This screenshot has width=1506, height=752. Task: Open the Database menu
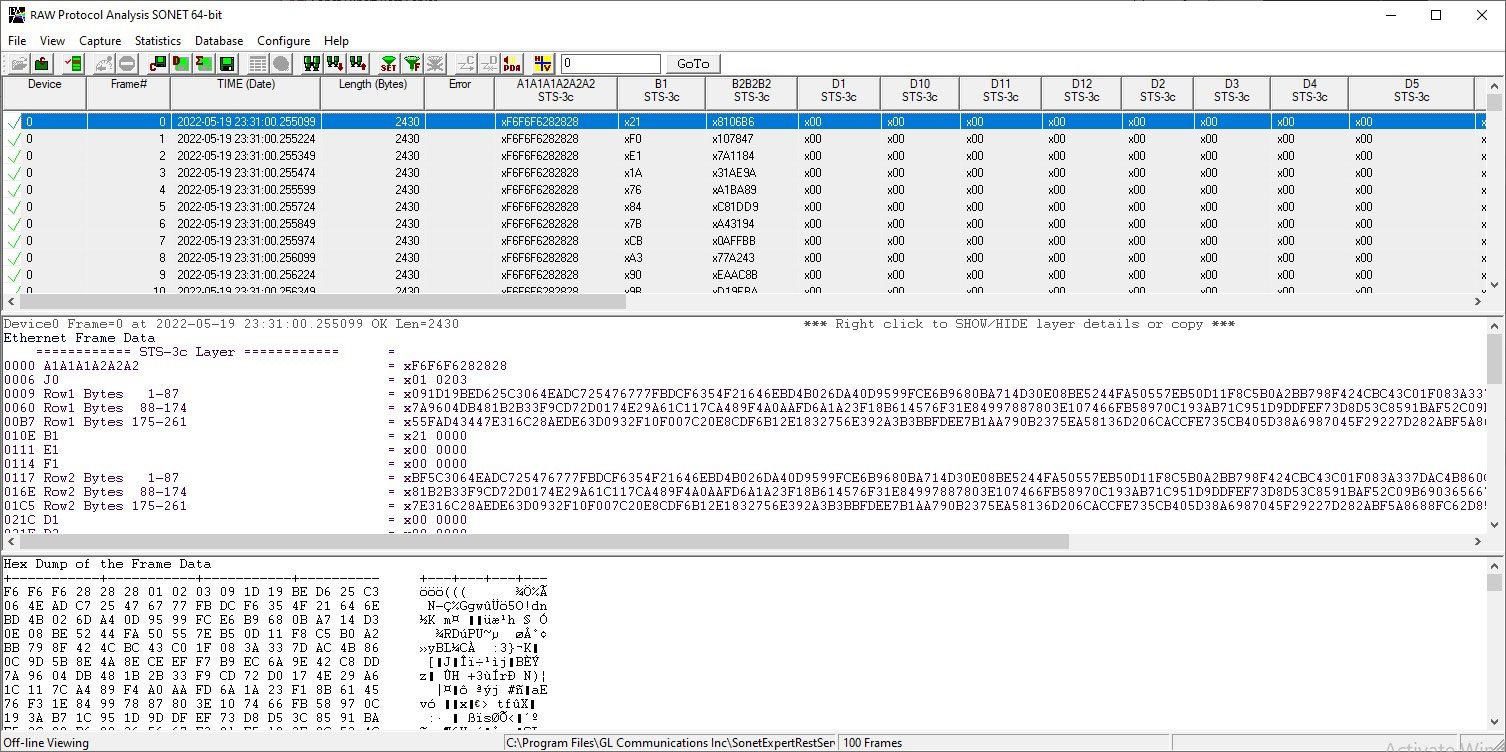click(x=219, y=41)
